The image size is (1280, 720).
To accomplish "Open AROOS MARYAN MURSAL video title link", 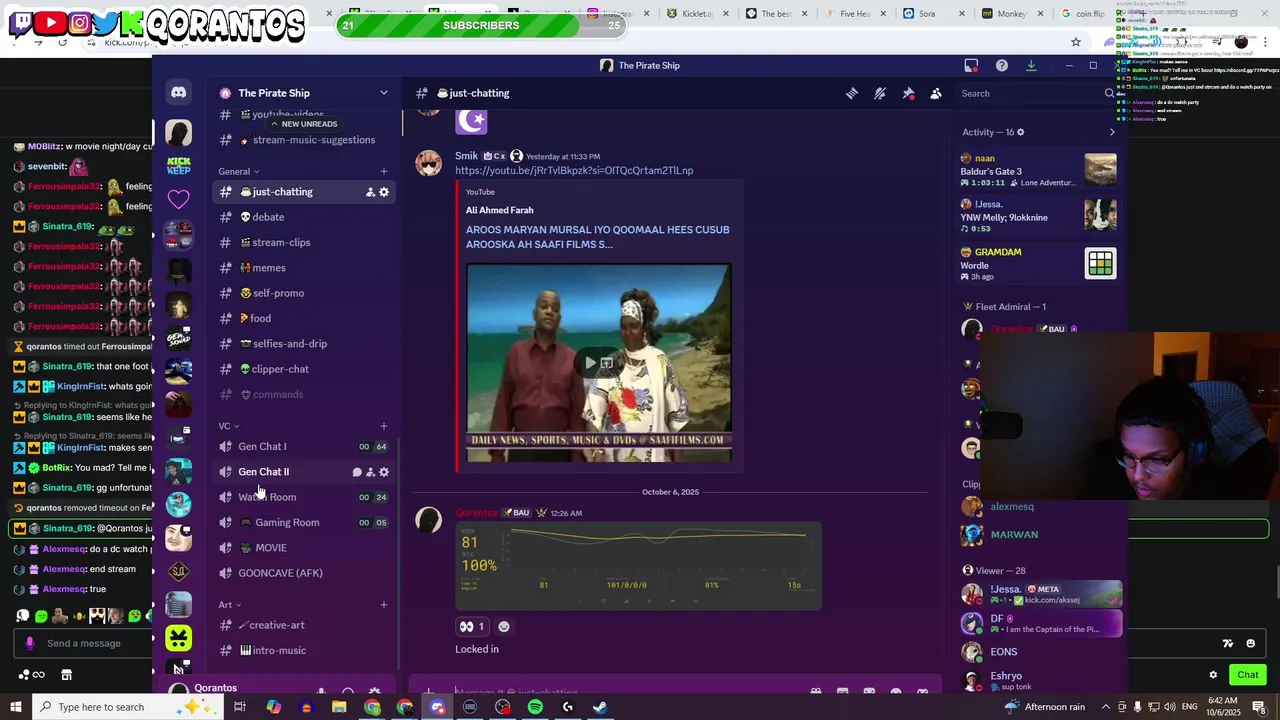I will [x=597, y=237].
